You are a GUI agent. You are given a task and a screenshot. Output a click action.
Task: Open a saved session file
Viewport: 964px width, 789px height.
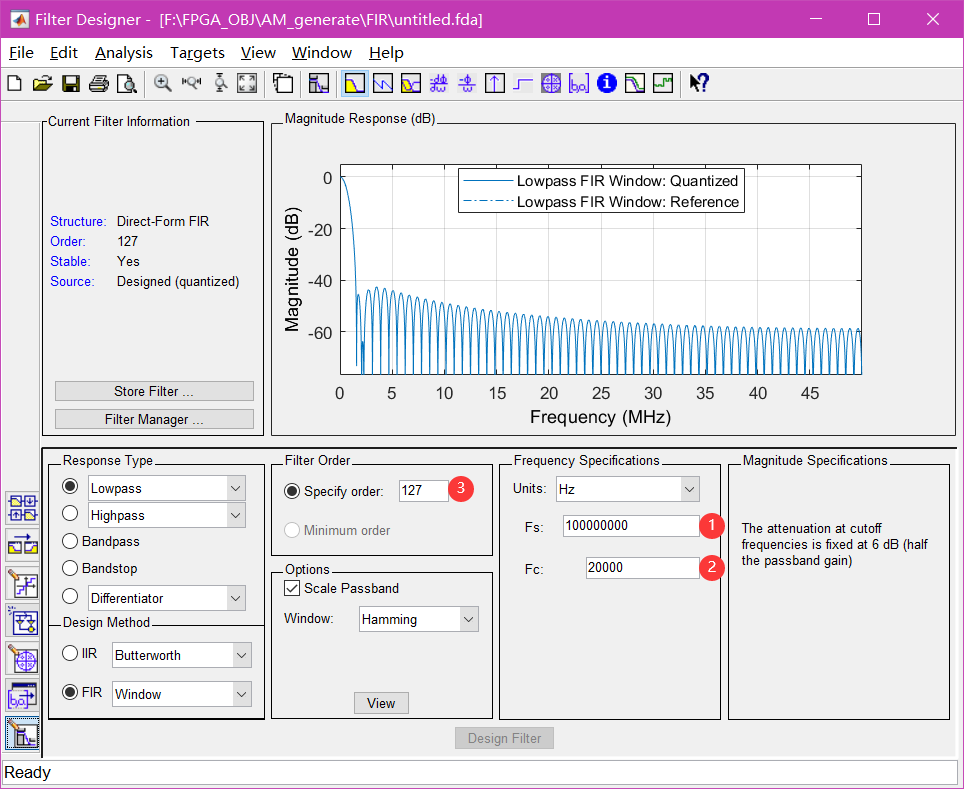(x=42, y=83)
